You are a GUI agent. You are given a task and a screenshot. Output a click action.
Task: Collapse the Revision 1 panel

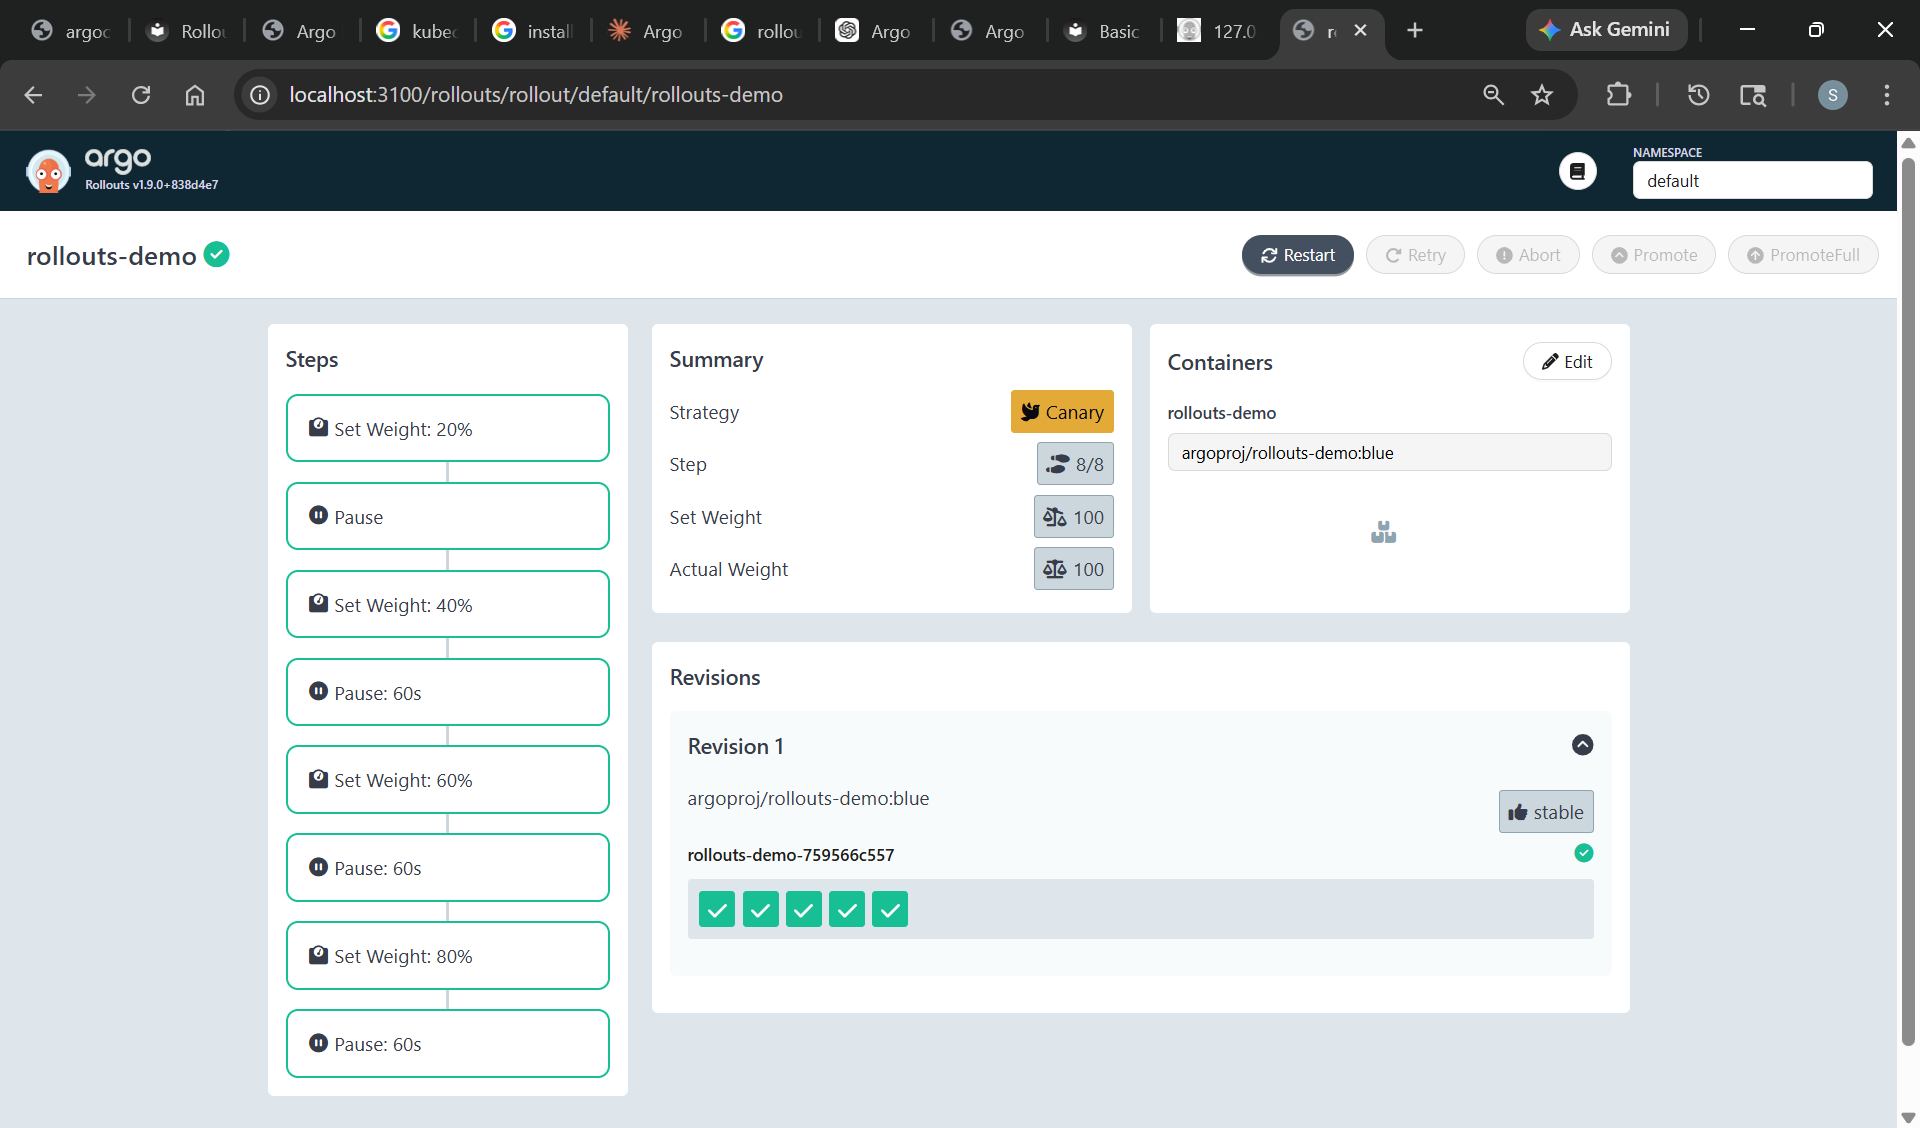(x=1583, y=745)
